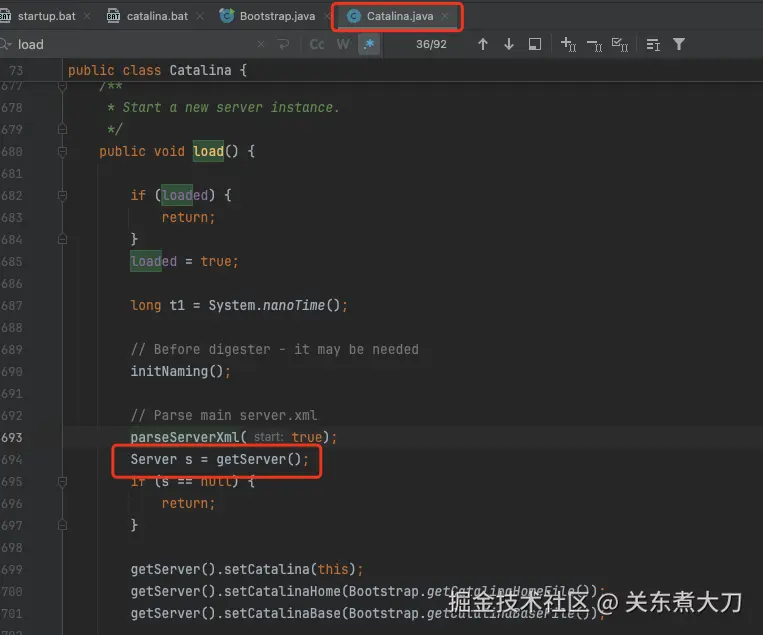Click 'return;' on line 1034 block line 696
This screenshot has width=763, height=635.
tap(188, 503)
